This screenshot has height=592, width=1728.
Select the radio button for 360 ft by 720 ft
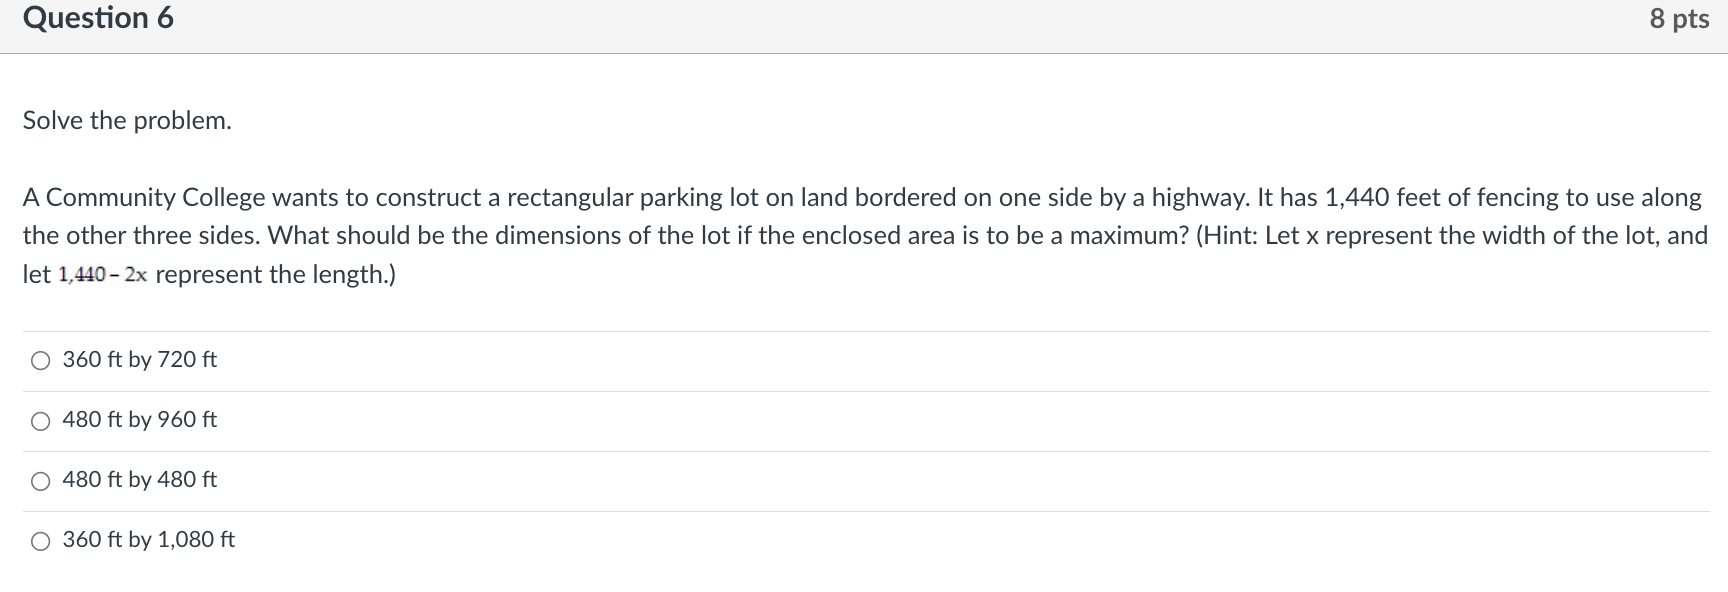(39, 360)
